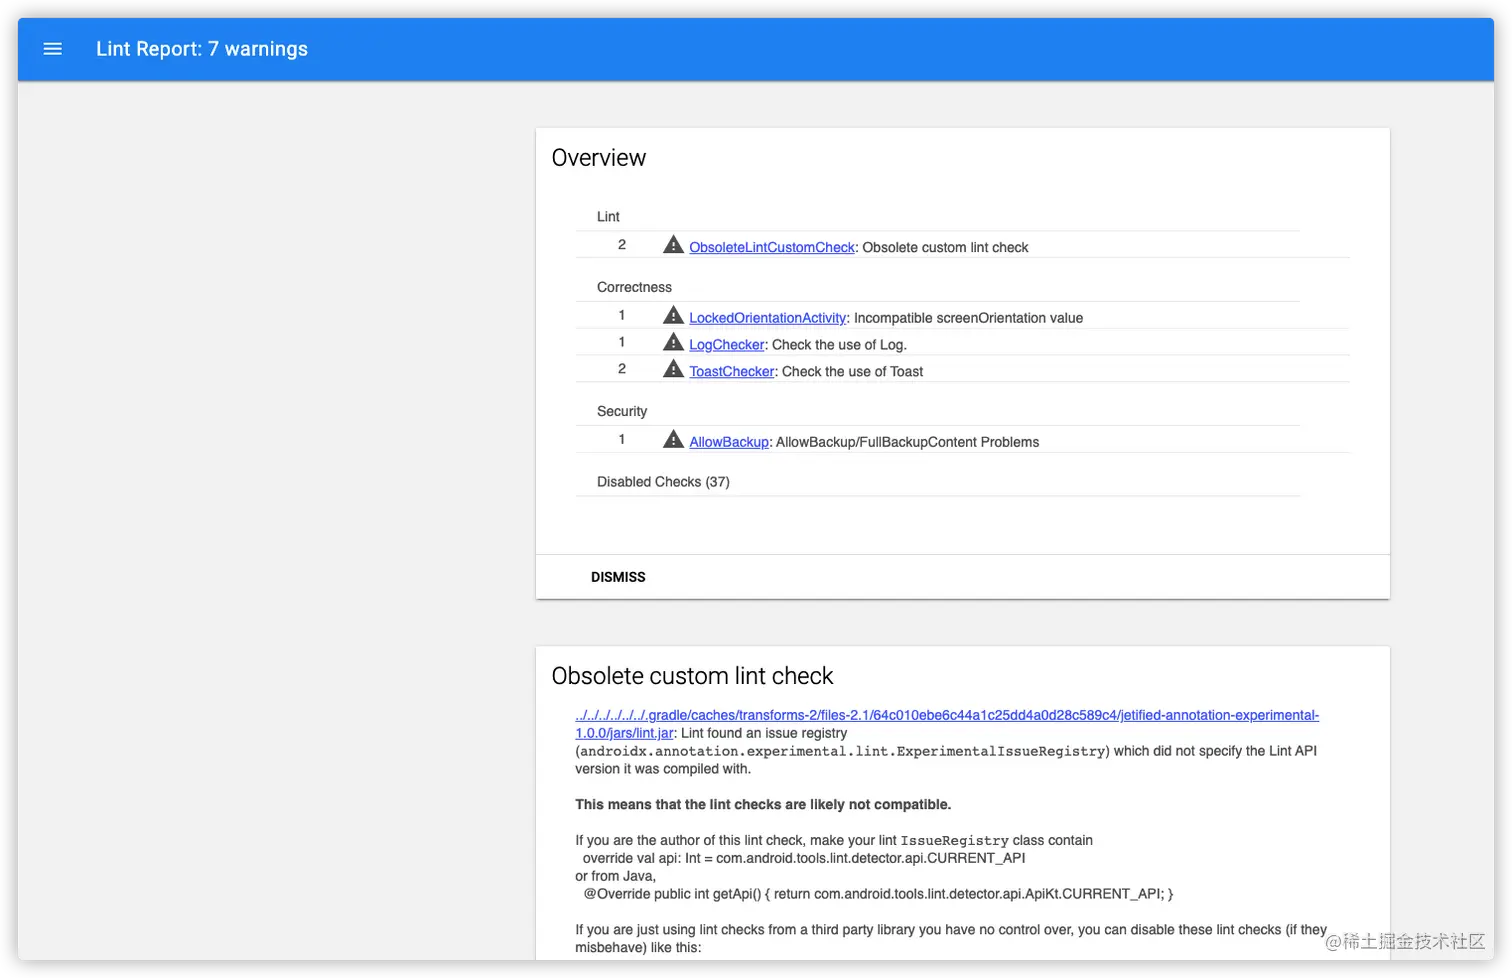The width and height of the screenshot is (1512, 978).
Task: Click the Security section header
Action: (x=621, y=411)
